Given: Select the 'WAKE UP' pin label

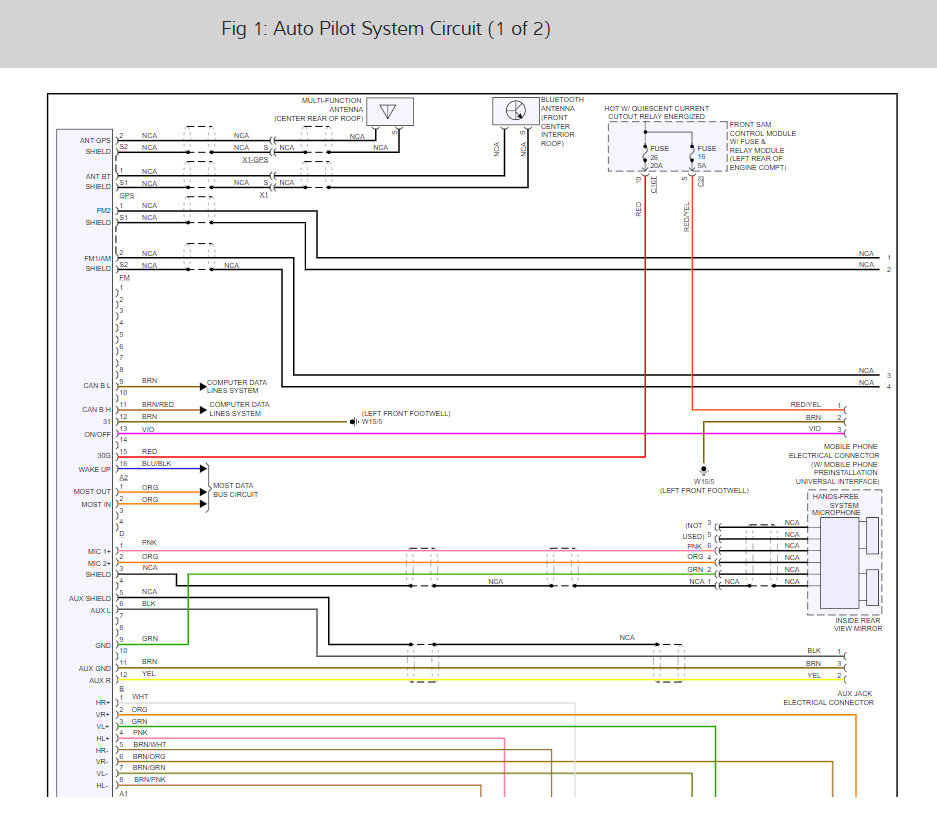Looking at the screenshot, I should pos(94,470).
